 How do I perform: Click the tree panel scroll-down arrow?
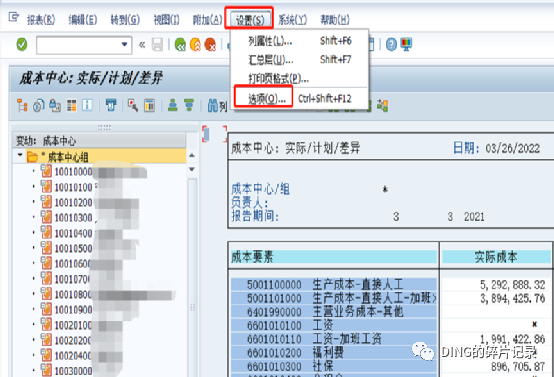(x=191, y=169)
